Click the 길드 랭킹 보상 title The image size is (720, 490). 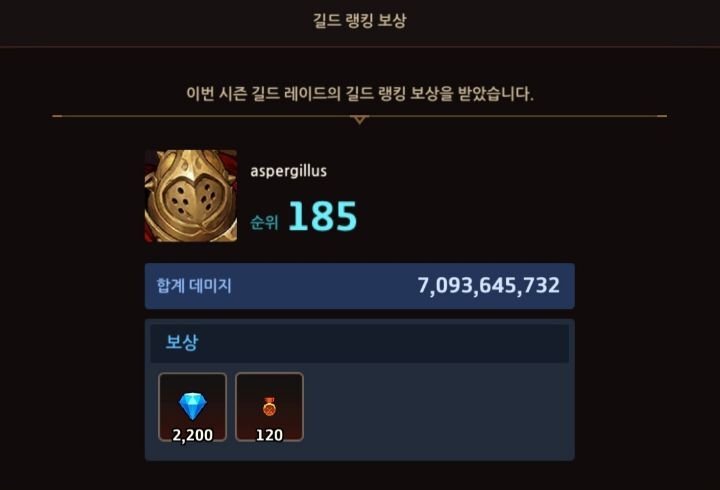pyautogui.click(x=360, y=20)
